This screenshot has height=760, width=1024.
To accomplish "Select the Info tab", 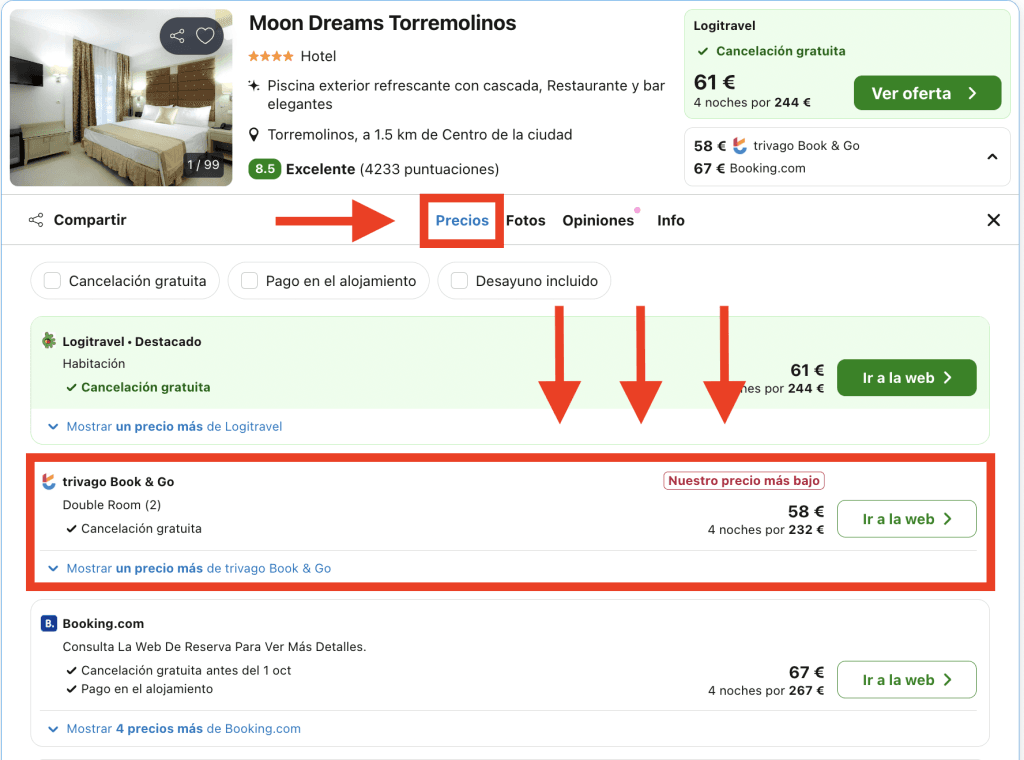I will (670, 220).
